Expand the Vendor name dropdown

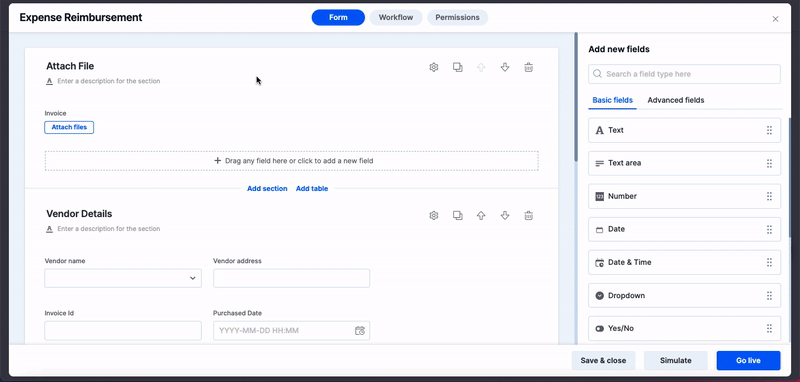193,278
